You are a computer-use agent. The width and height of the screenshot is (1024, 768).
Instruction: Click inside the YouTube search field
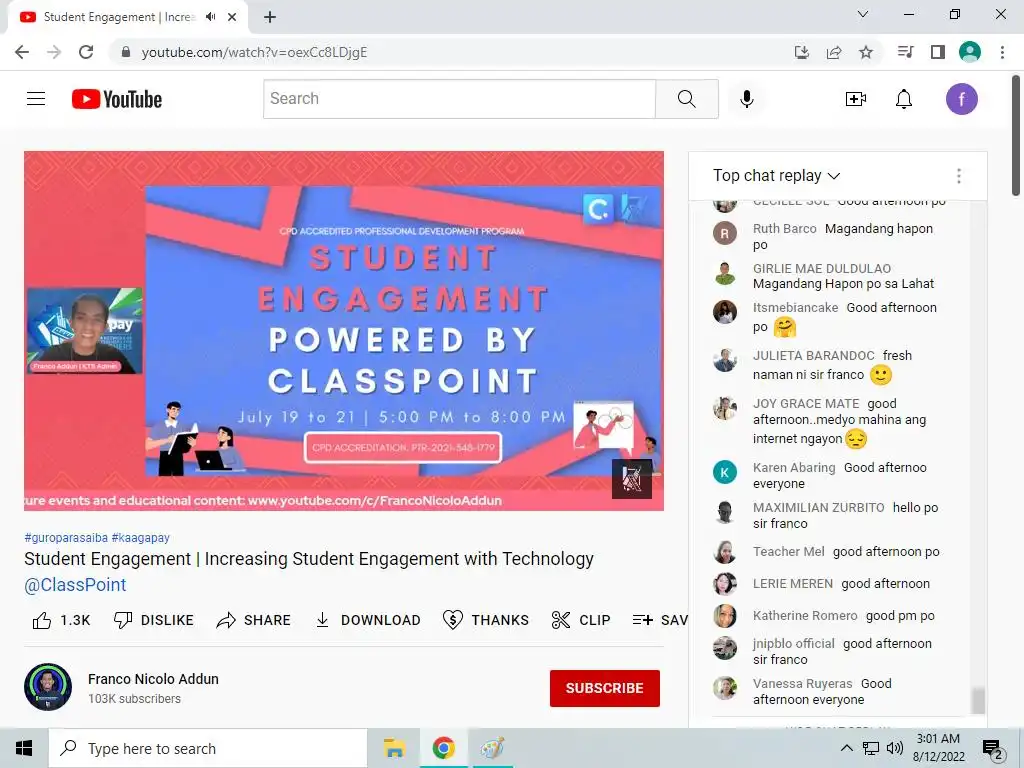tap(459, 99)
